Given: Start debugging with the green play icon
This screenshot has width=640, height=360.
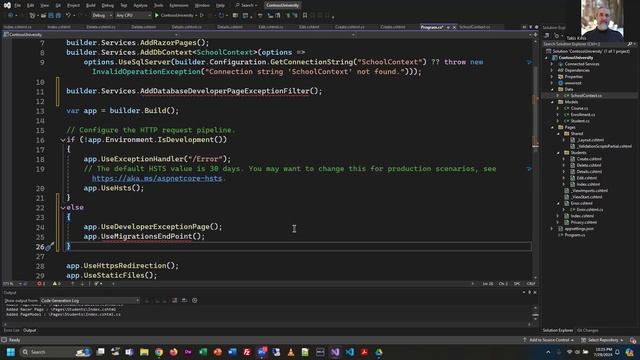Looking at the screenshot, I should pos(157,16).
